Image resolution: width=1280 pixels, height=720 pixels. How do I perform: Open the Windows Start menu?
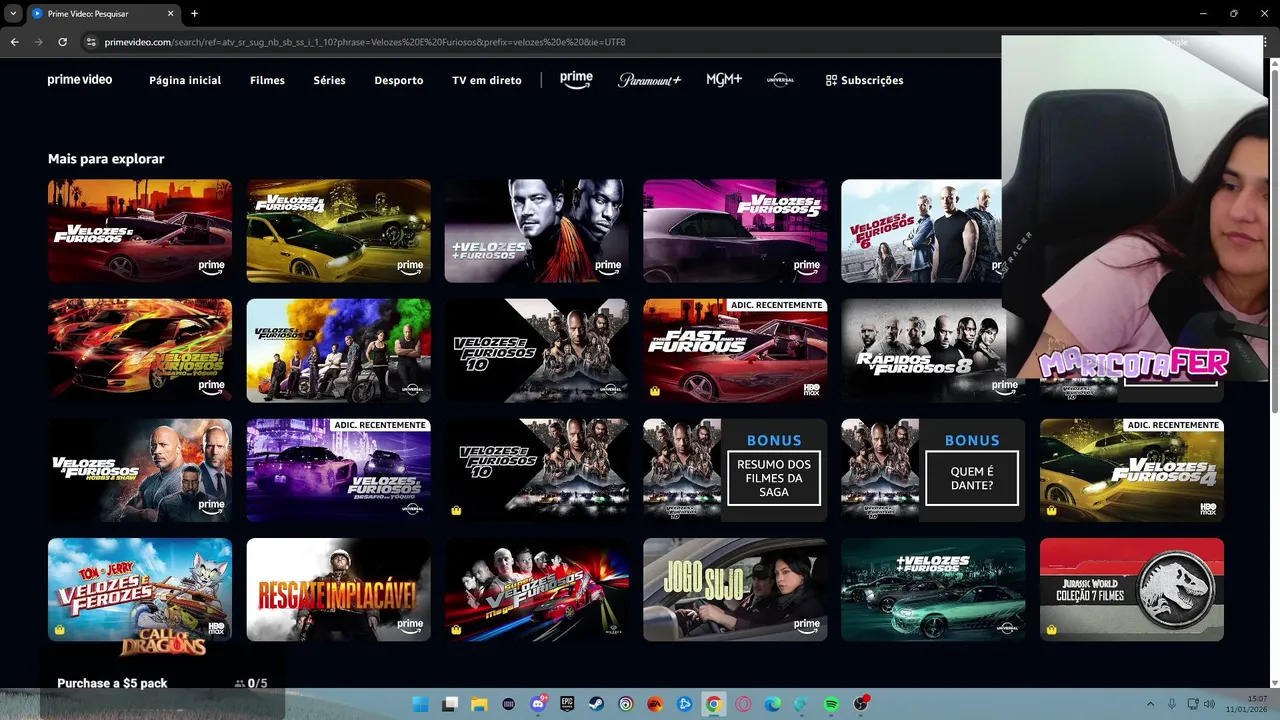(421, 704)
